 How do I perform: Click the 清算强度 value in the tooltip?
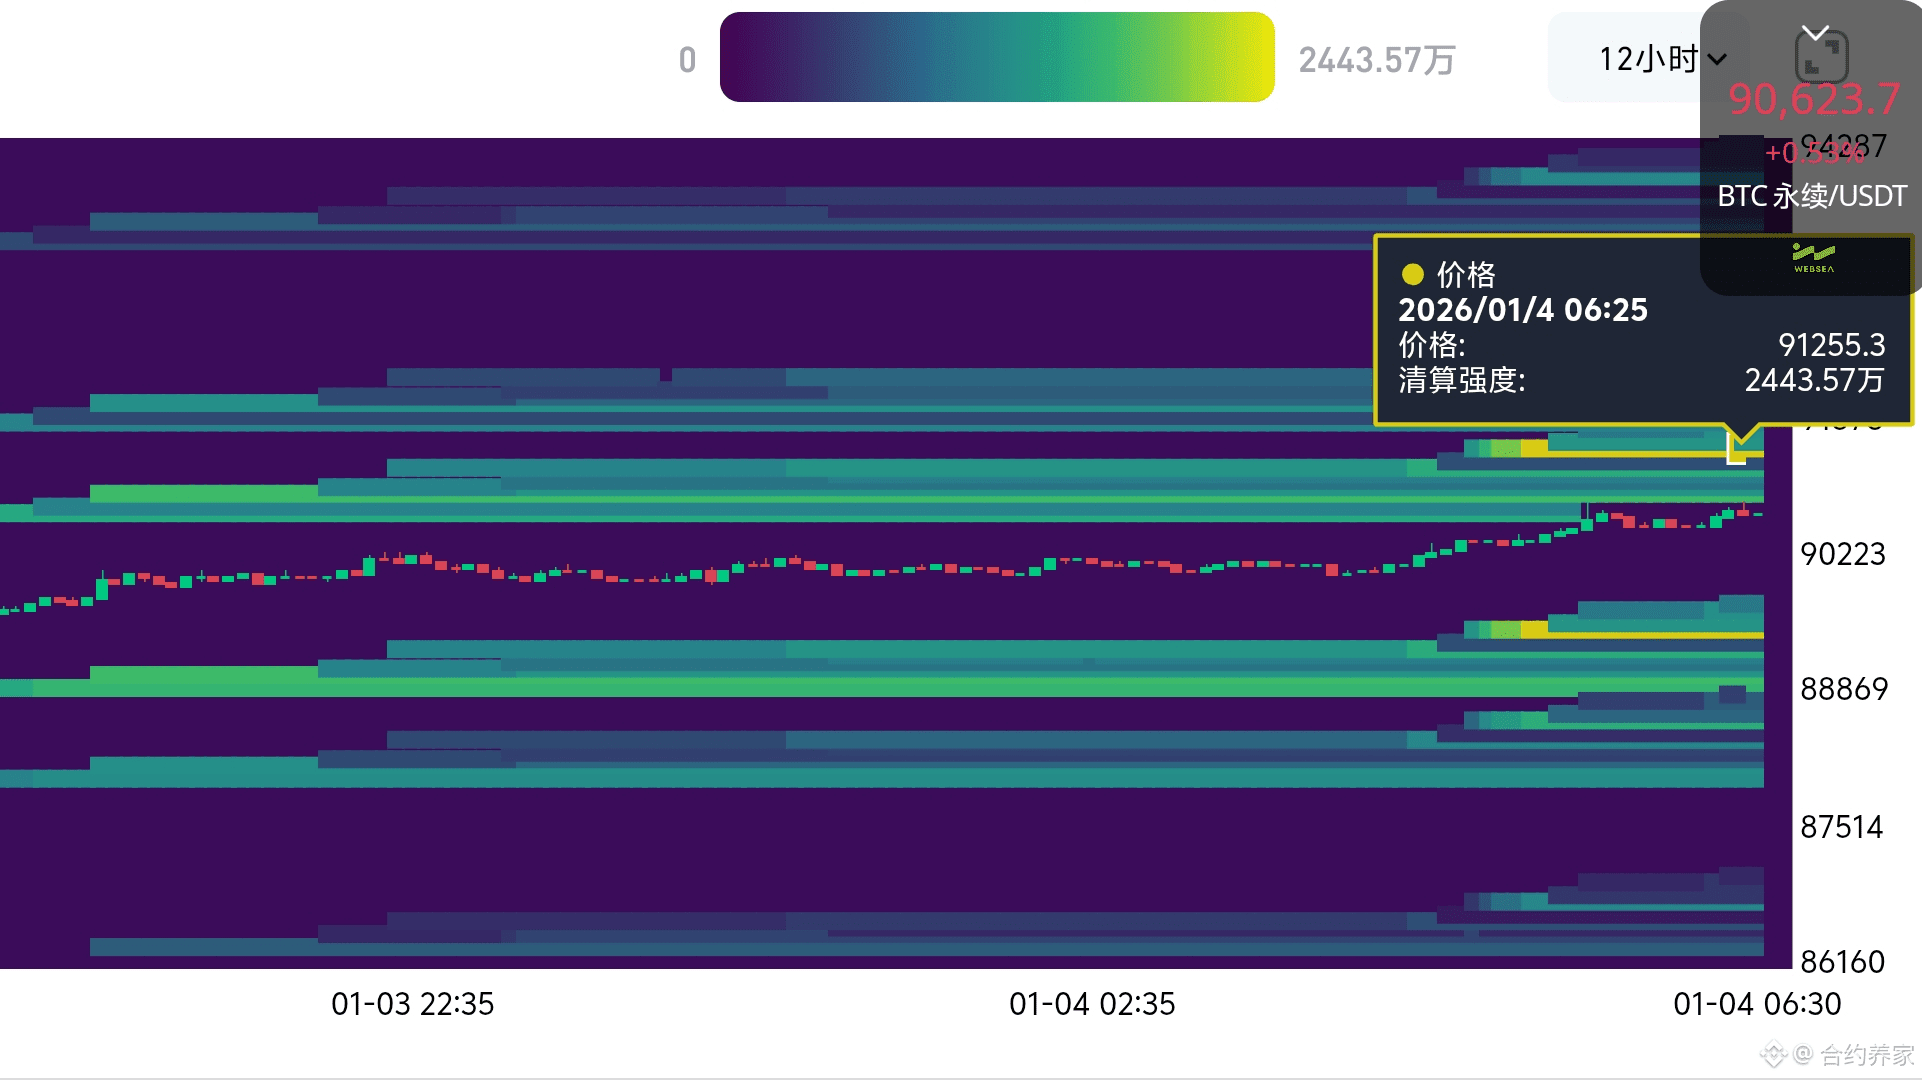[1813, 380]
